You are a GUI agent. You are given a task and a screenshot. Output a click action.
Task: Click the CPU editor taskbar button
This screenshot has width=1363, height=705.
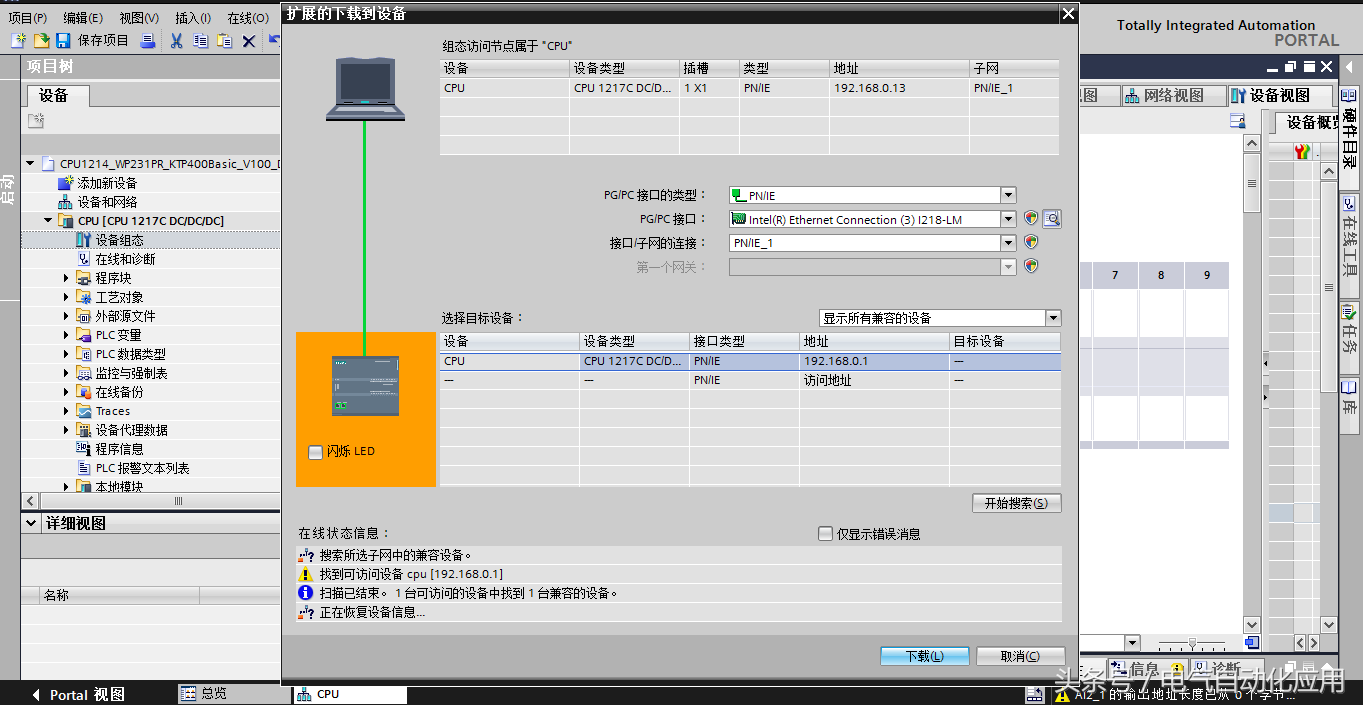pos(350,694)
